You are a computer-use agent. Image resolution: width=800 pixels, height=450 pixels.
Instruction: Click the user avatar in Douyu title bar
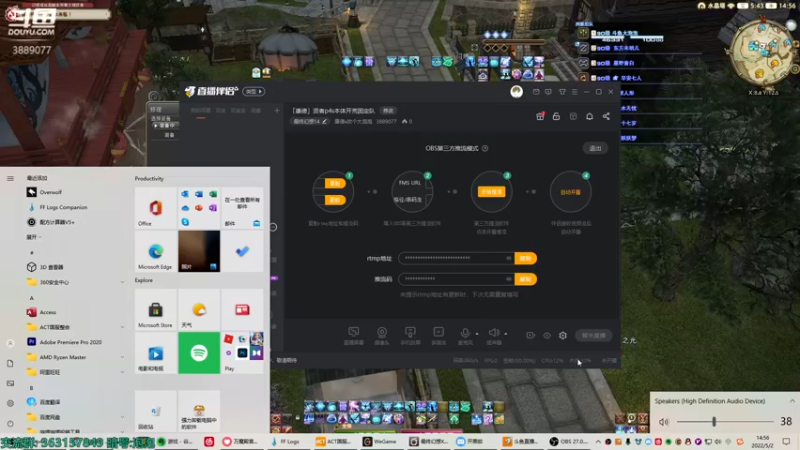[516, 91]
